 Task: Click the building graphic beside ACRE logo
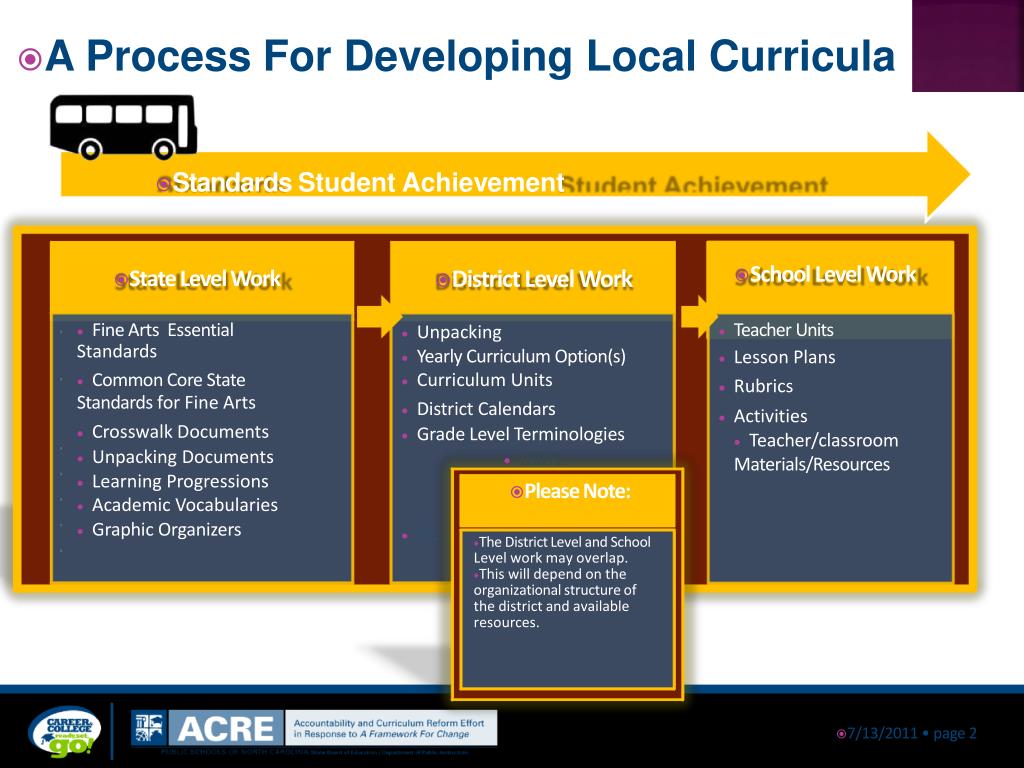tap(150, 729)
